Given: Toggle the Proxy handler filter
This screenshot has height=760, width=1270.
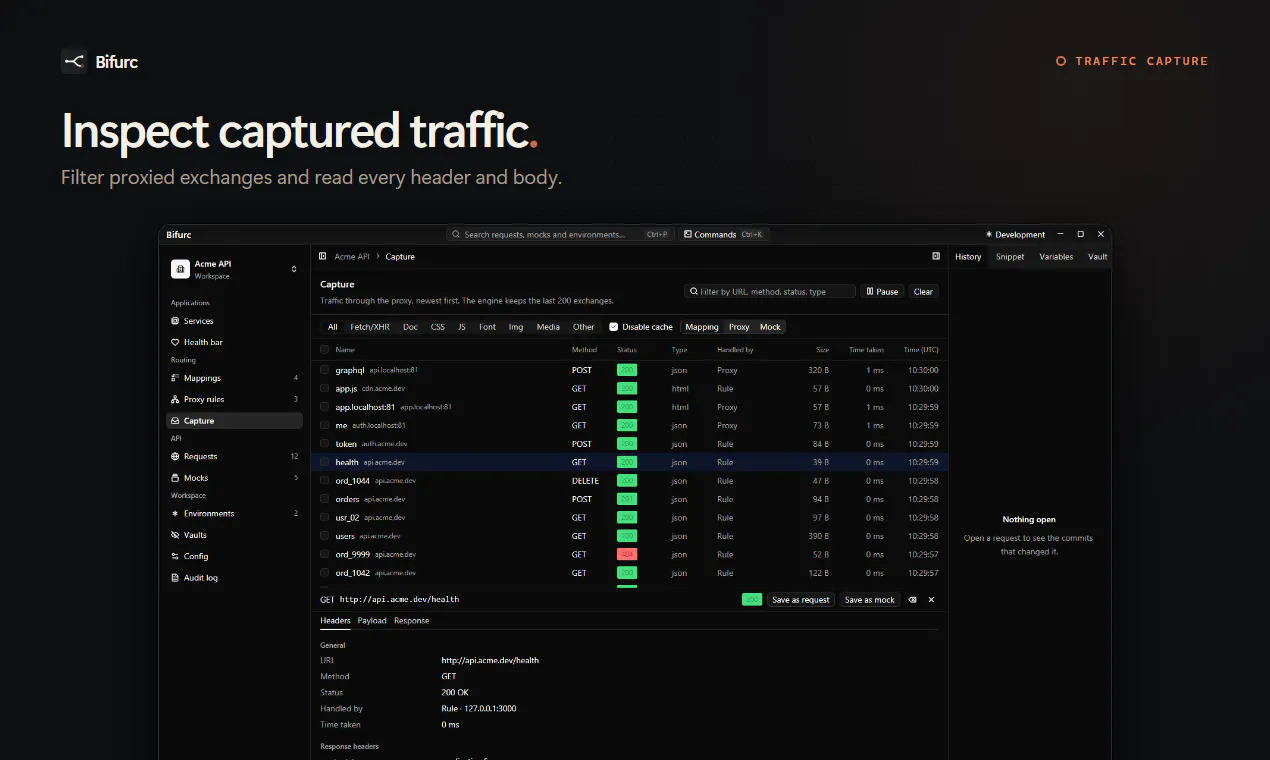Looking at the screenshot, I should point(739,327).
